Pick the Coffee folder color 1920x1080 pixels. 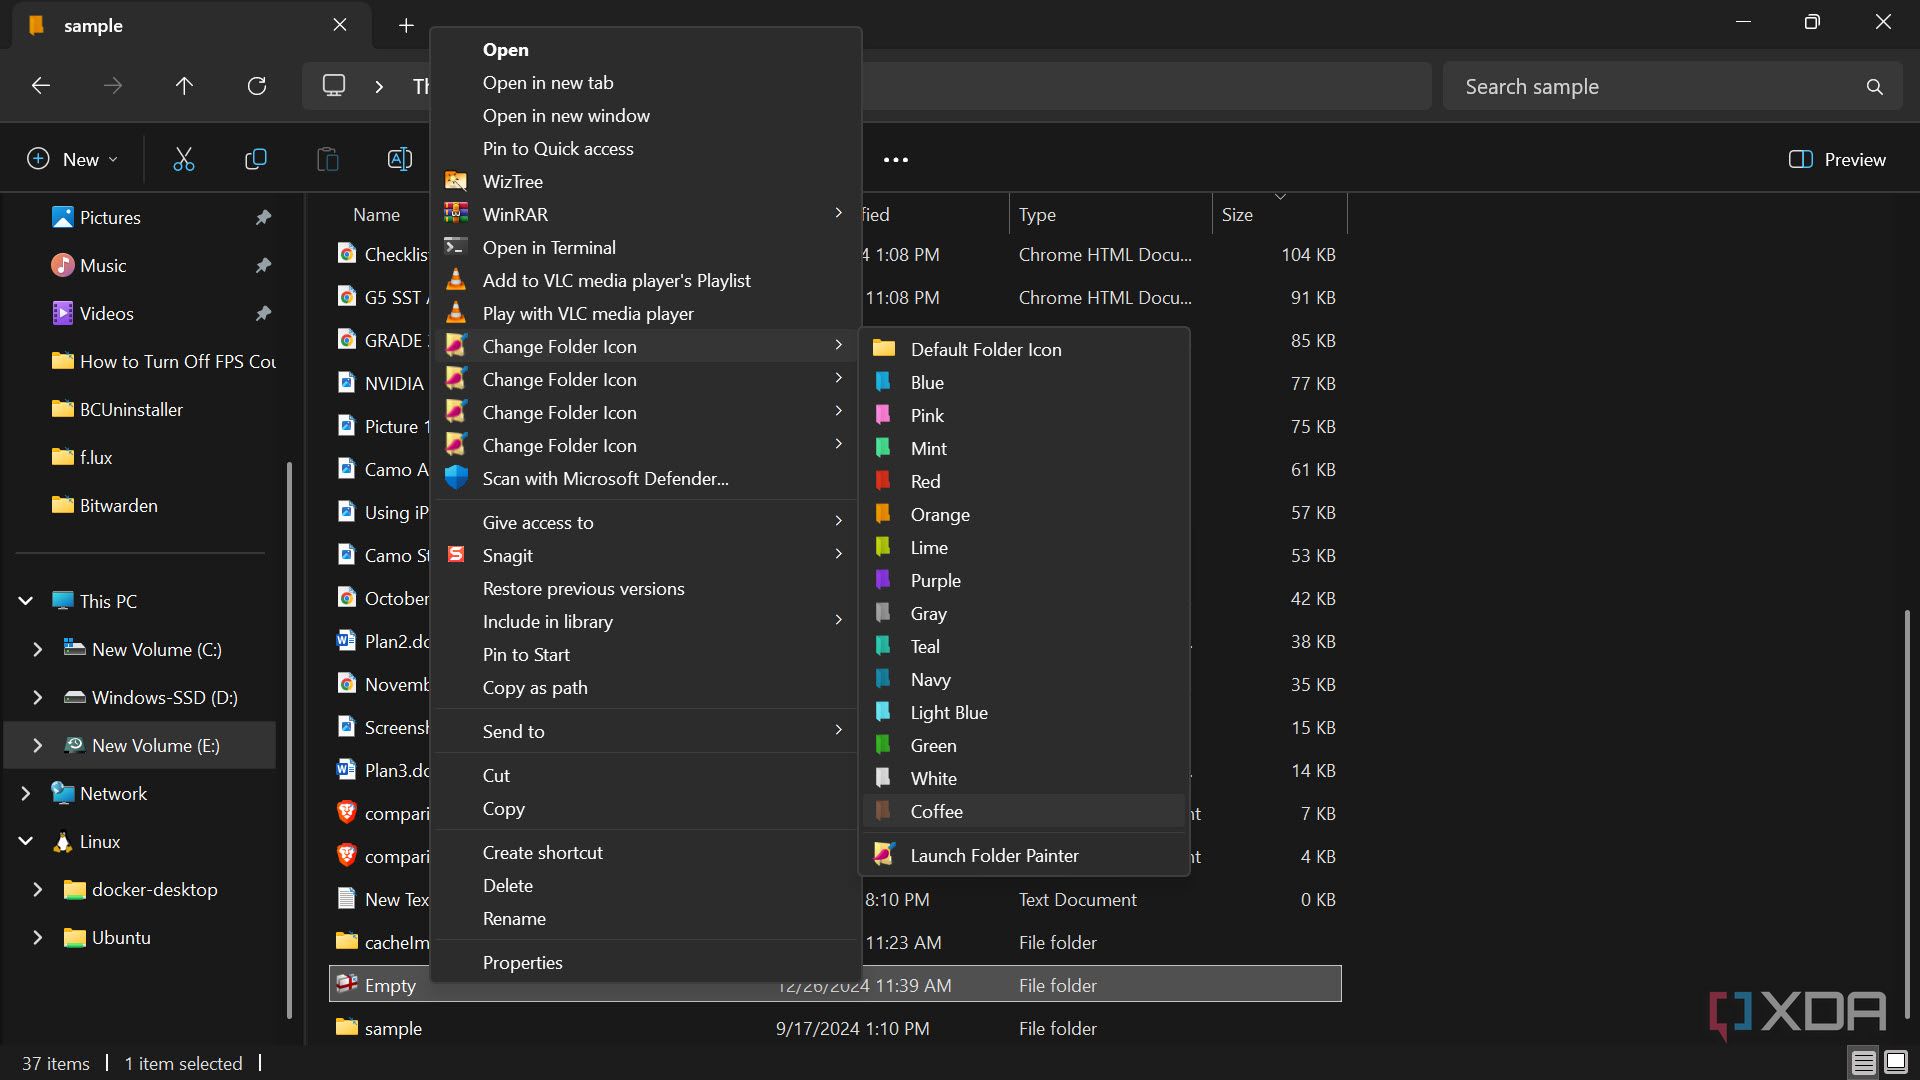coord(1024,811)
